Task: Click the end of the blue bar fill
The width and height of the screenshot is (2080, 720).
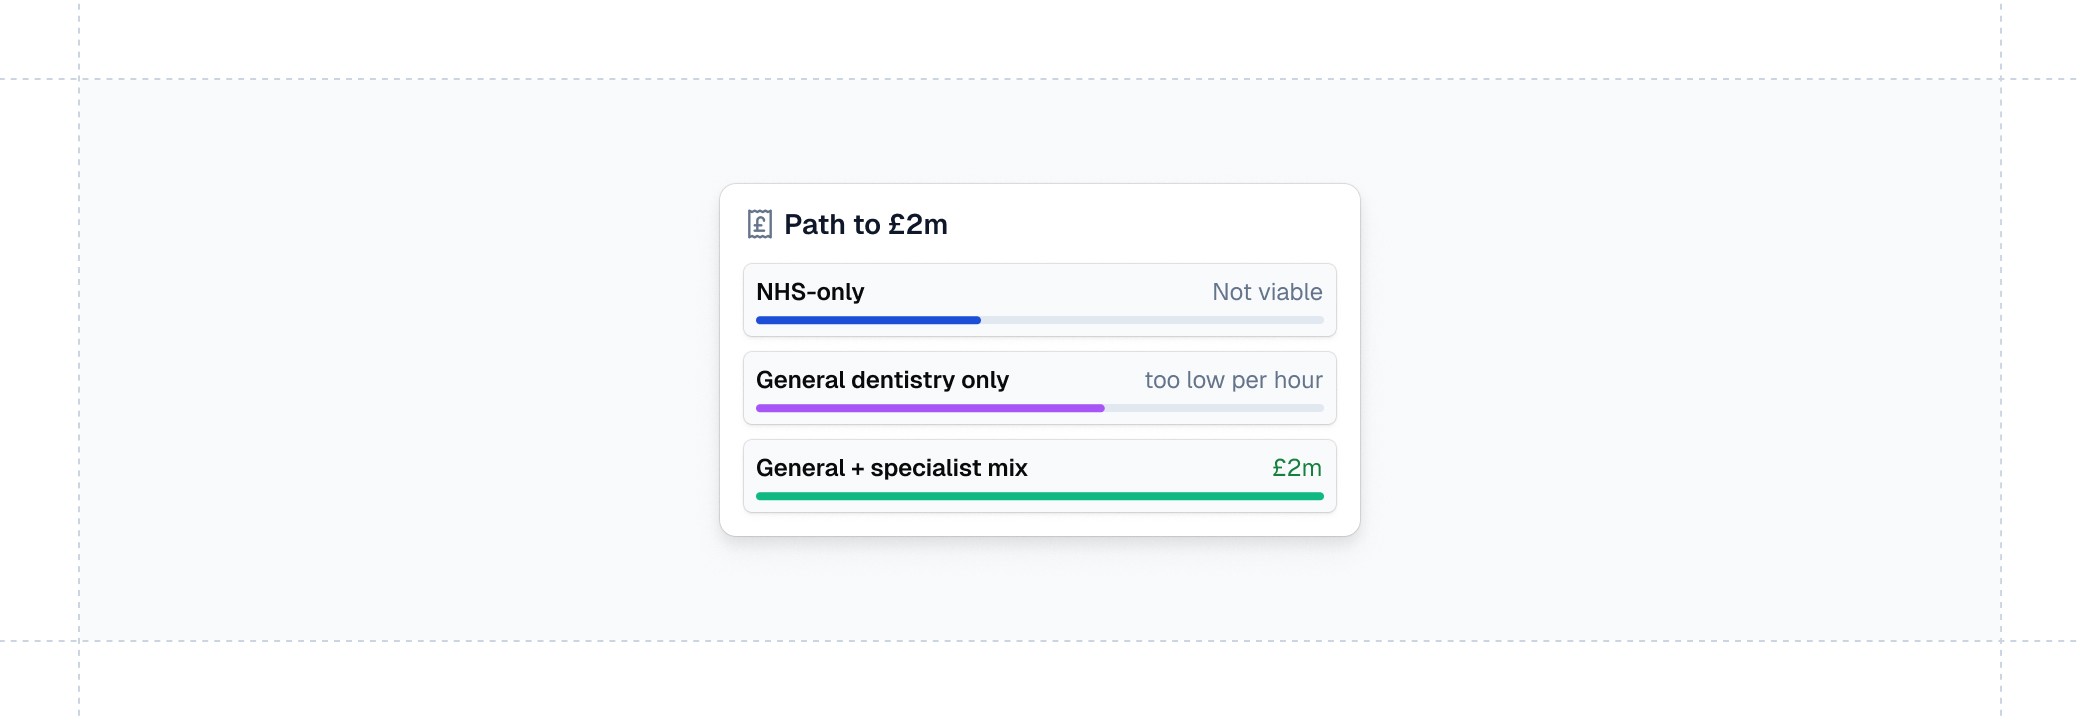Action: 977,320
